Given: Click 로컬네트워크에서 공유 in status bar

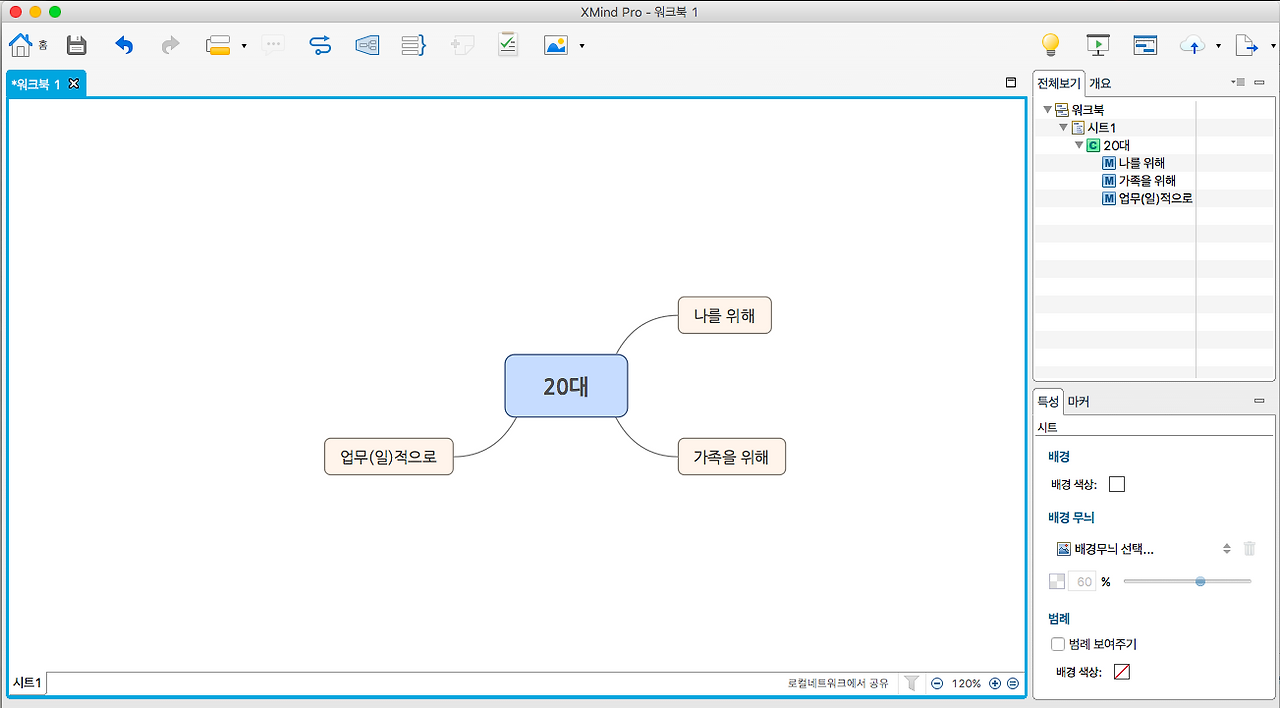Looking at the screenshot, I should [838, 684].
